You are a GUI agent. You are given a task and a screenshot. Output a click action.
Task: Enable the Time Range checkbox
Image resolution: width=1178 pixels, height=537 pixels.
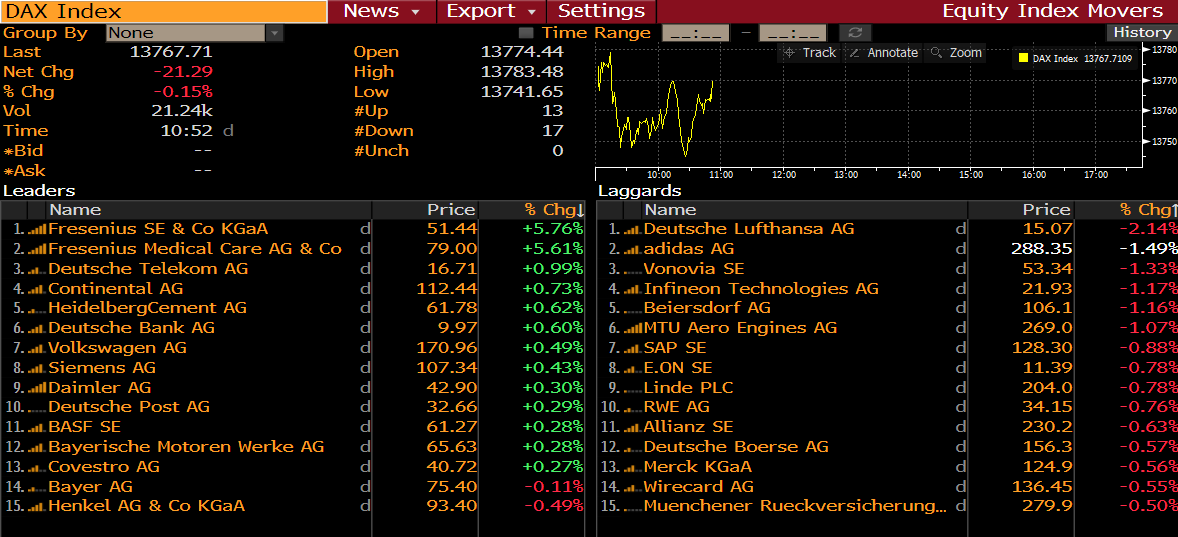[526, 33]
